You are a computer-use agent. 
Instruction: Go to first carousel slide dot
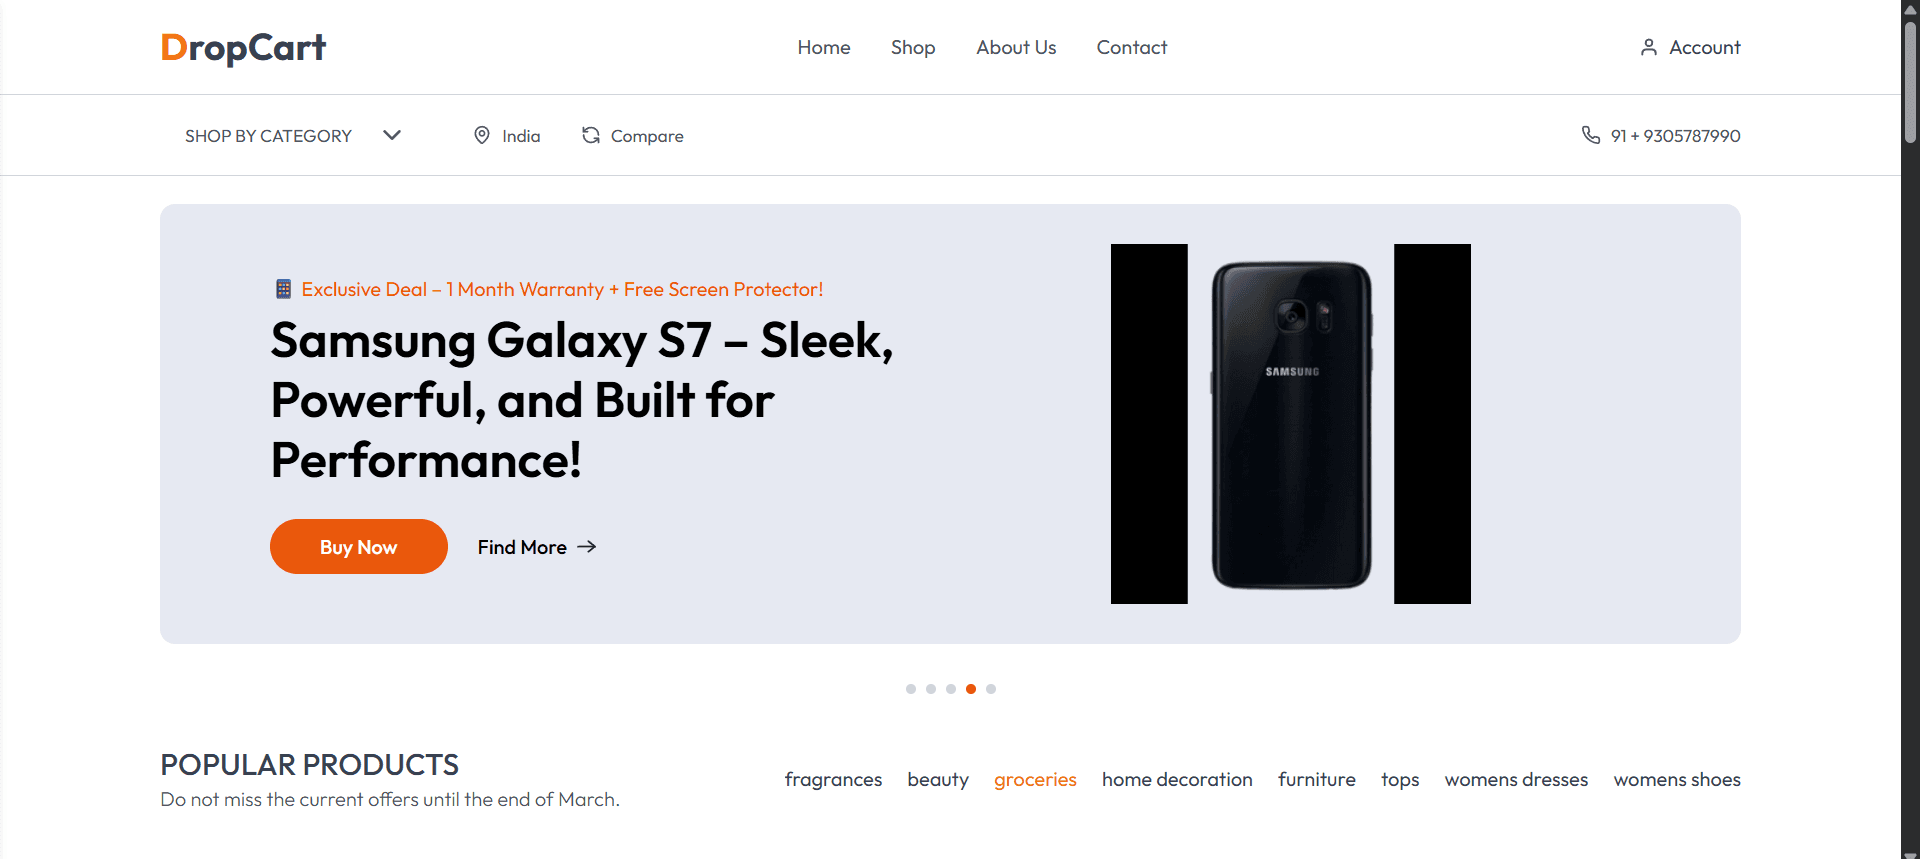pos(911,689)
